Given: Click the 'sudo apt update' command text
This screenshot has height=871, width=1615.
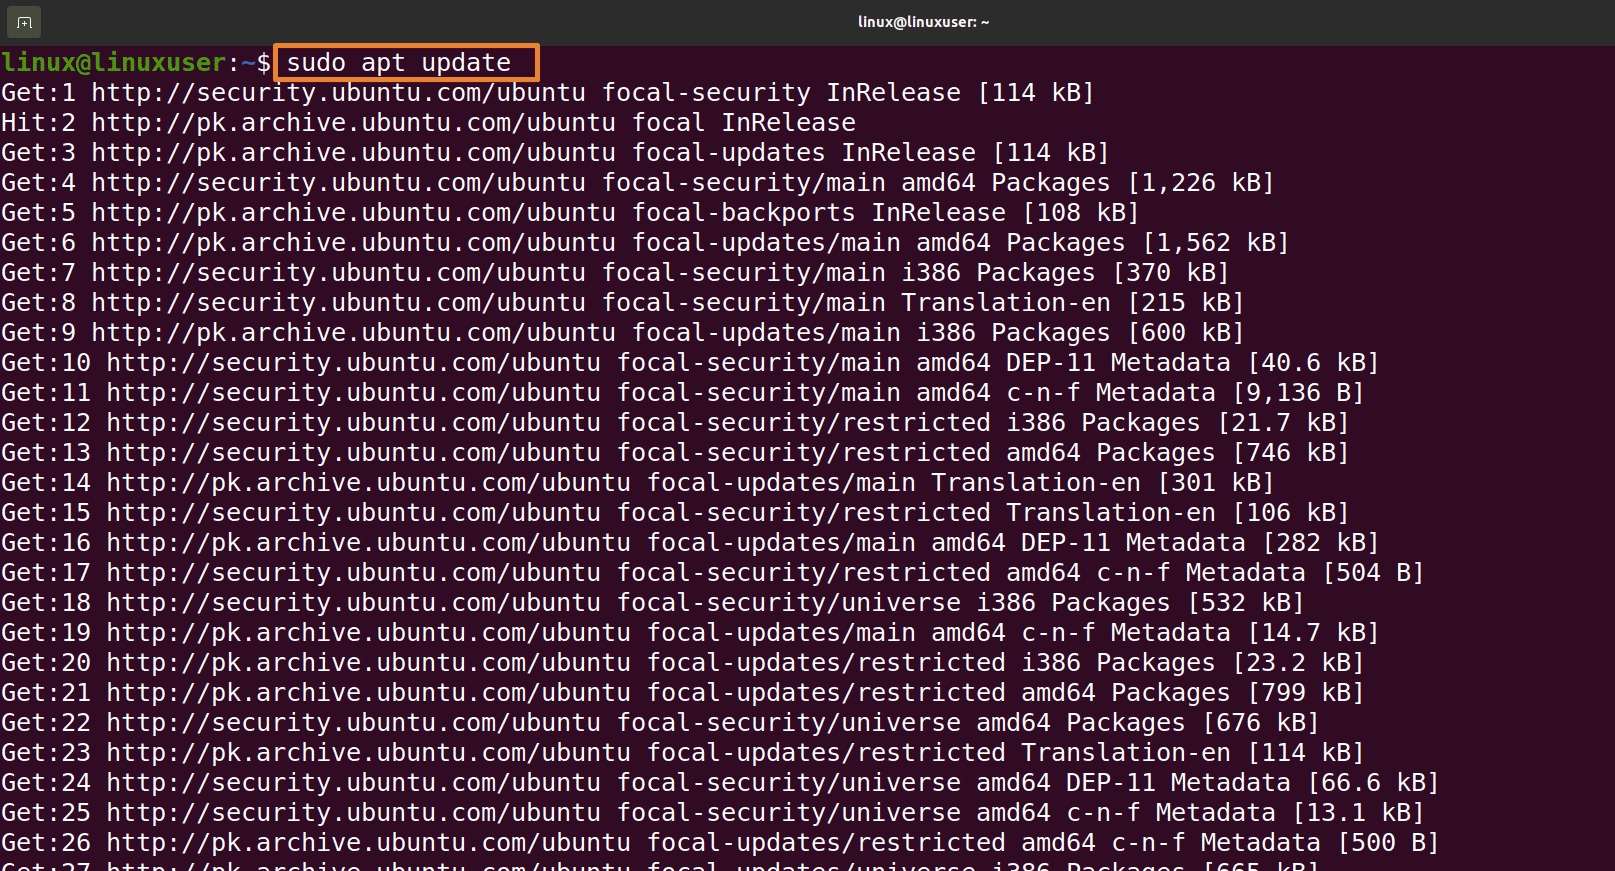Looking at the screenshot, I should 398,63.
